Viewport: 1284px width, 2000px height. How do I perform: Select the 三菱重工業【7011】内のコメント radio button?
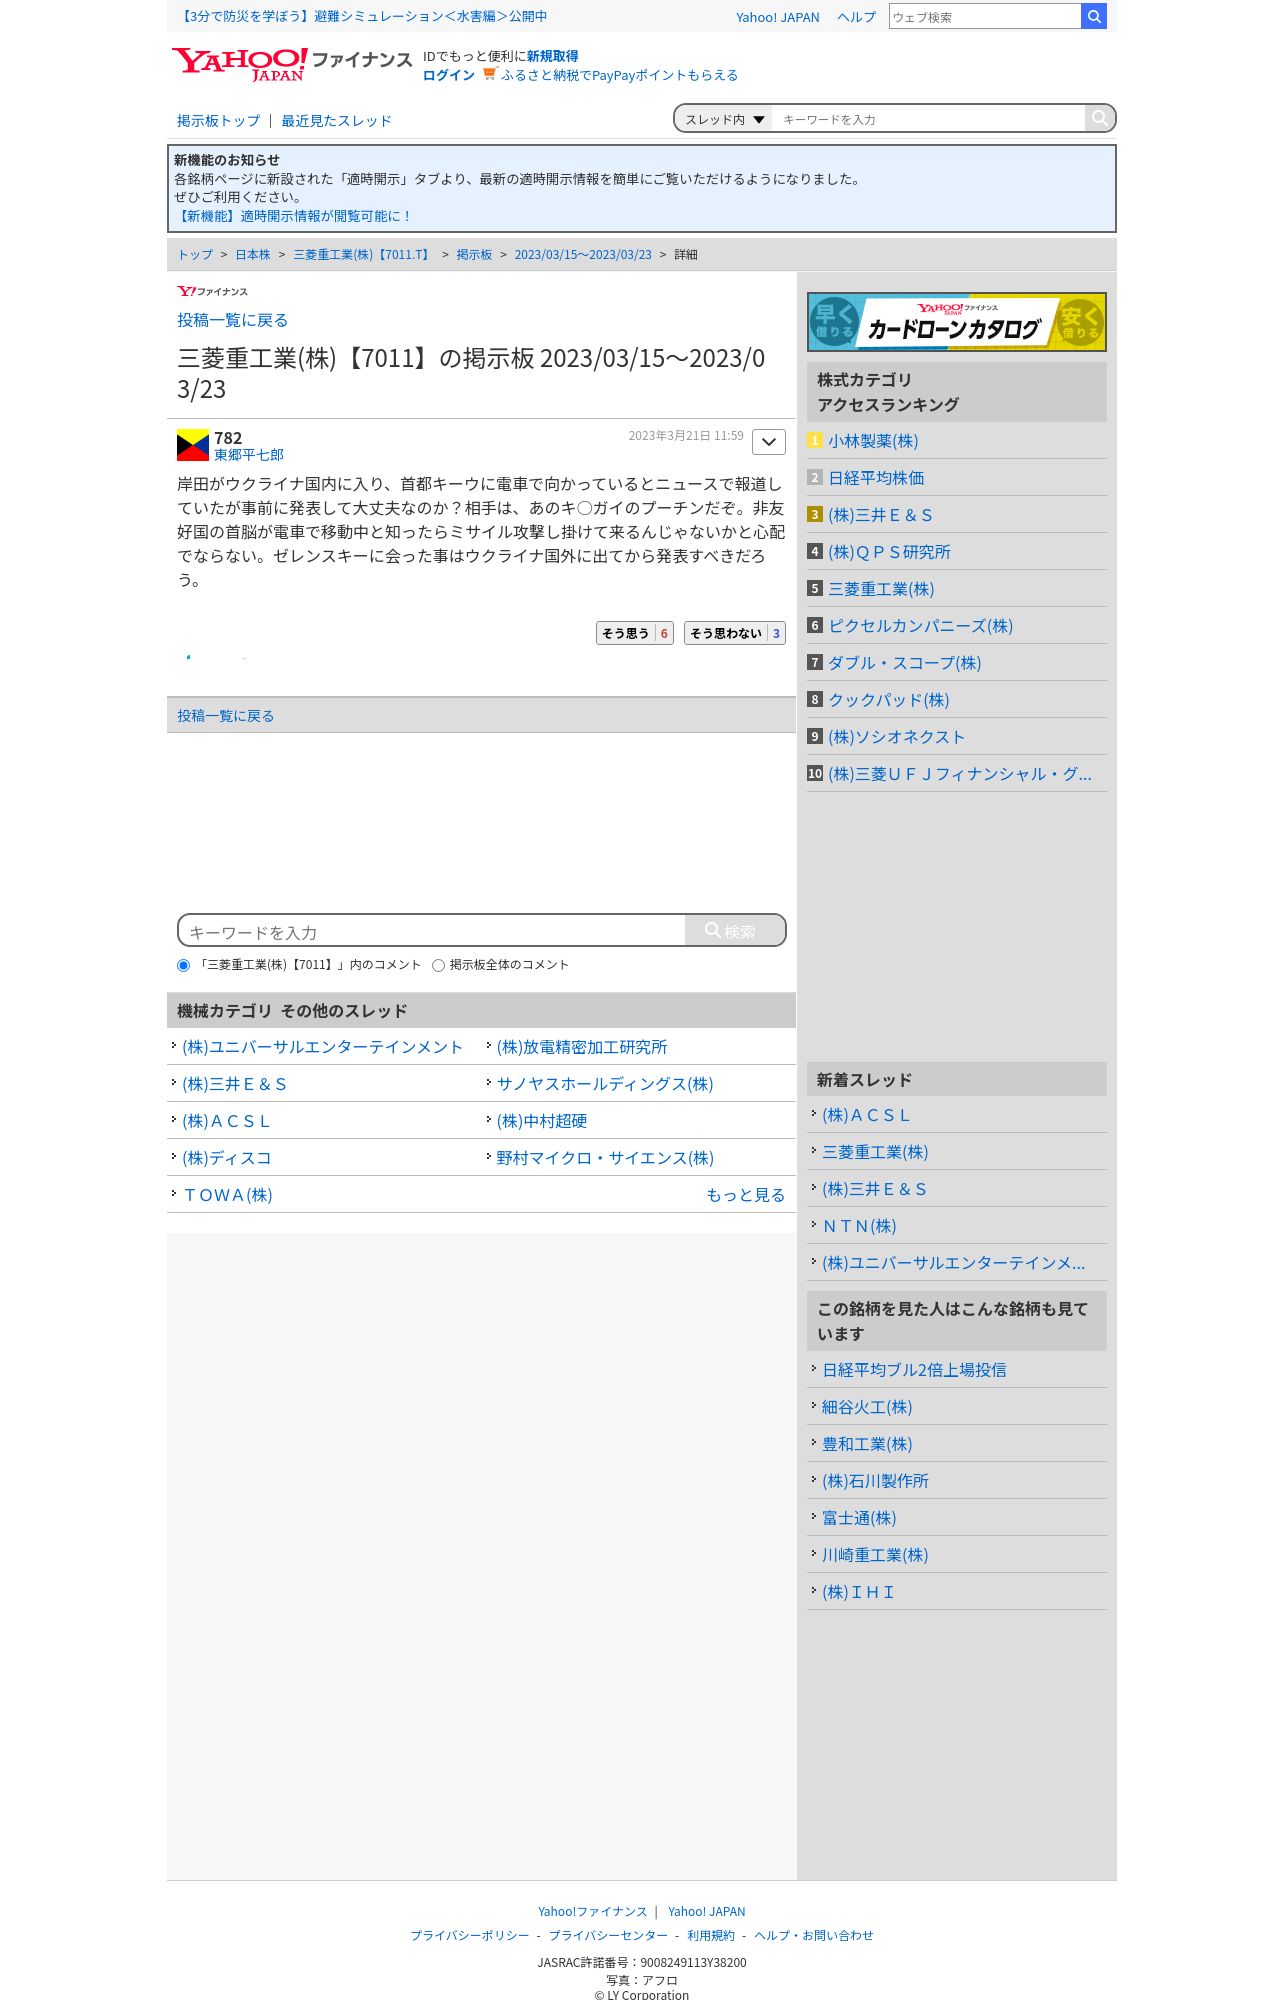(183, 965)
